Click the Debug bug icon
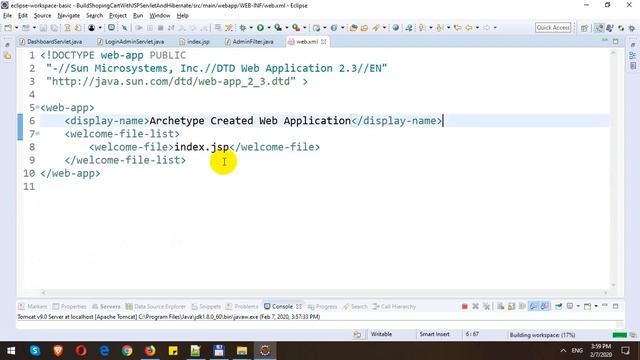This screenshot has width=640, height=360. point(242,28)
